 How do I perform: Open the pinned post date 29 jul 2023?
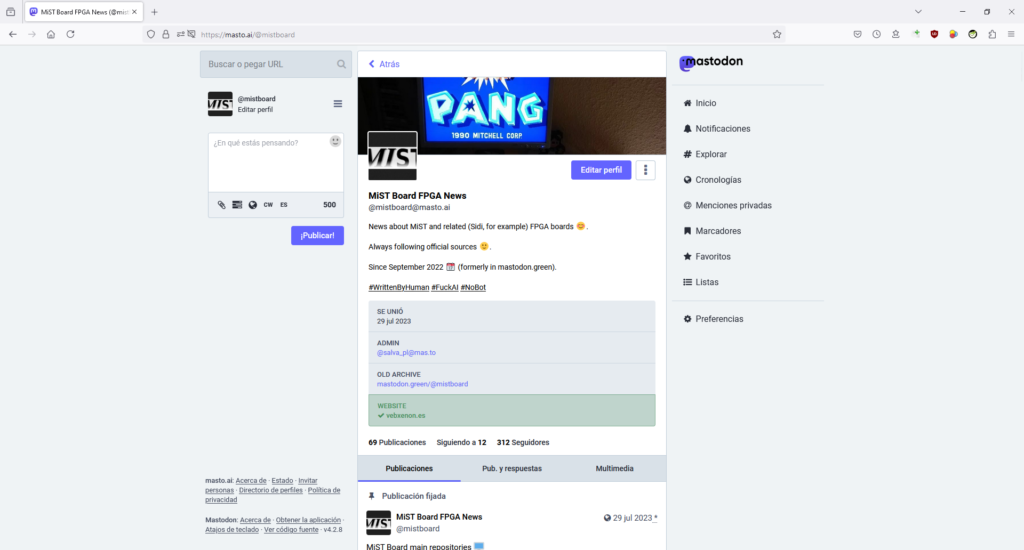(x=632, y=518)
